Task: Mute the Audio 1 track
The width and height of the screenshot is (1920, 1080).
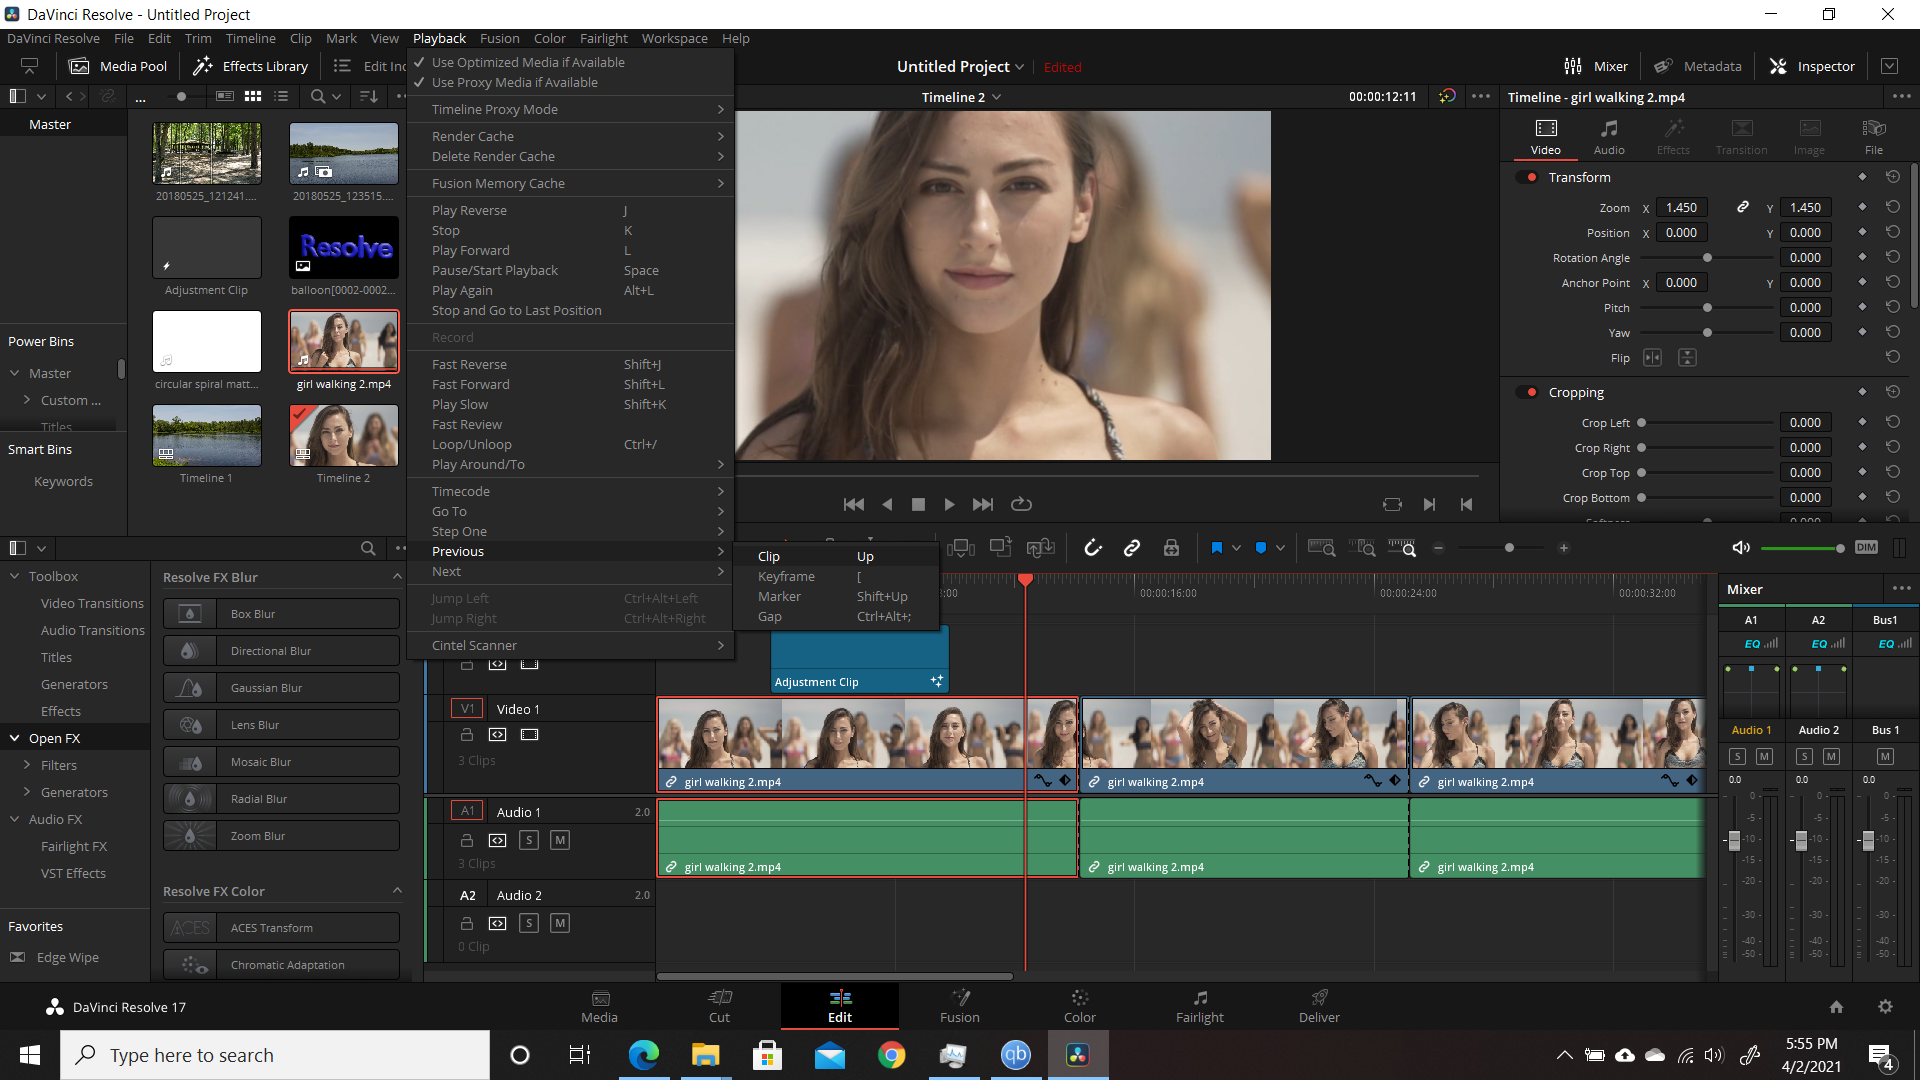Action: pos(560,840)
